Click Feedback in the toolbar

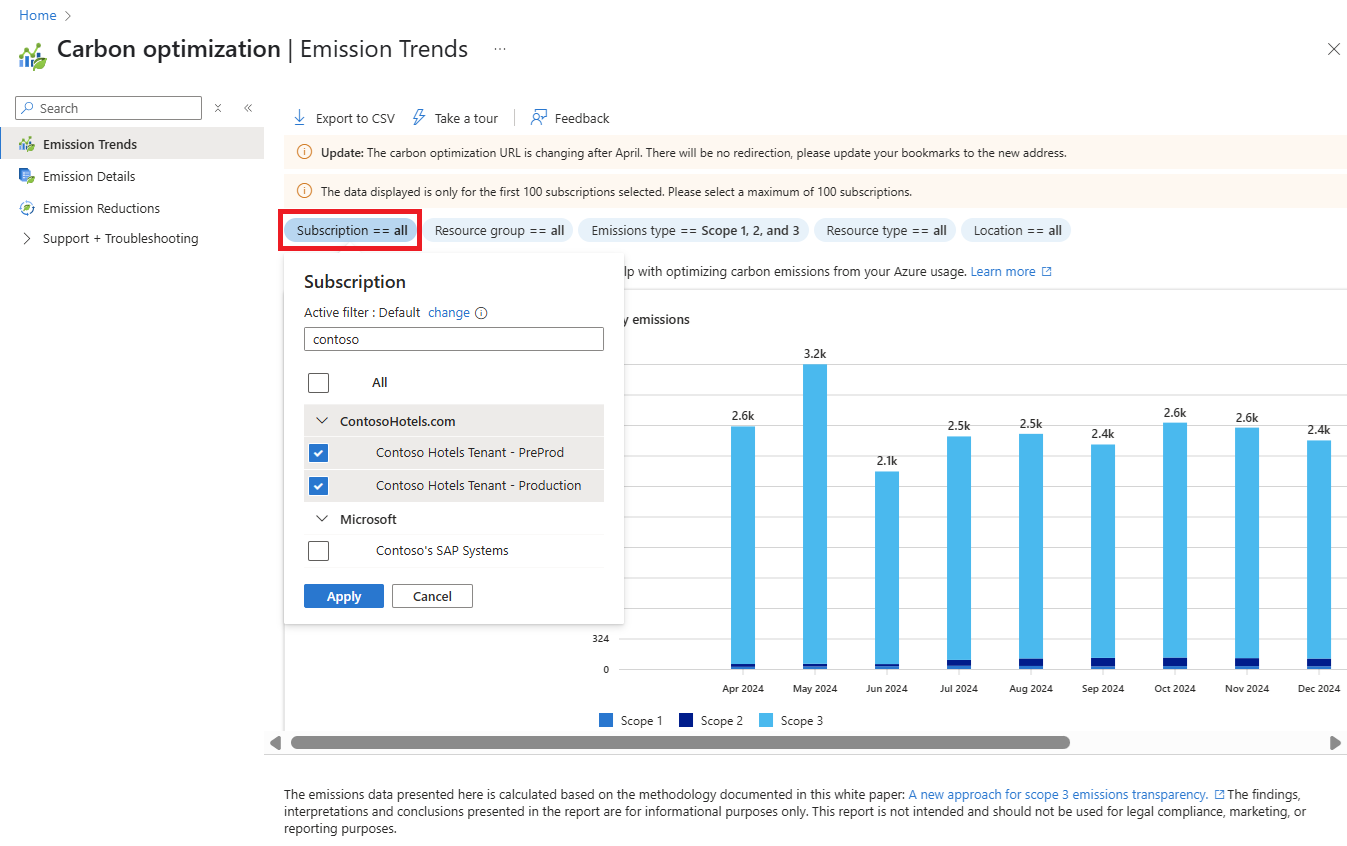570,118
